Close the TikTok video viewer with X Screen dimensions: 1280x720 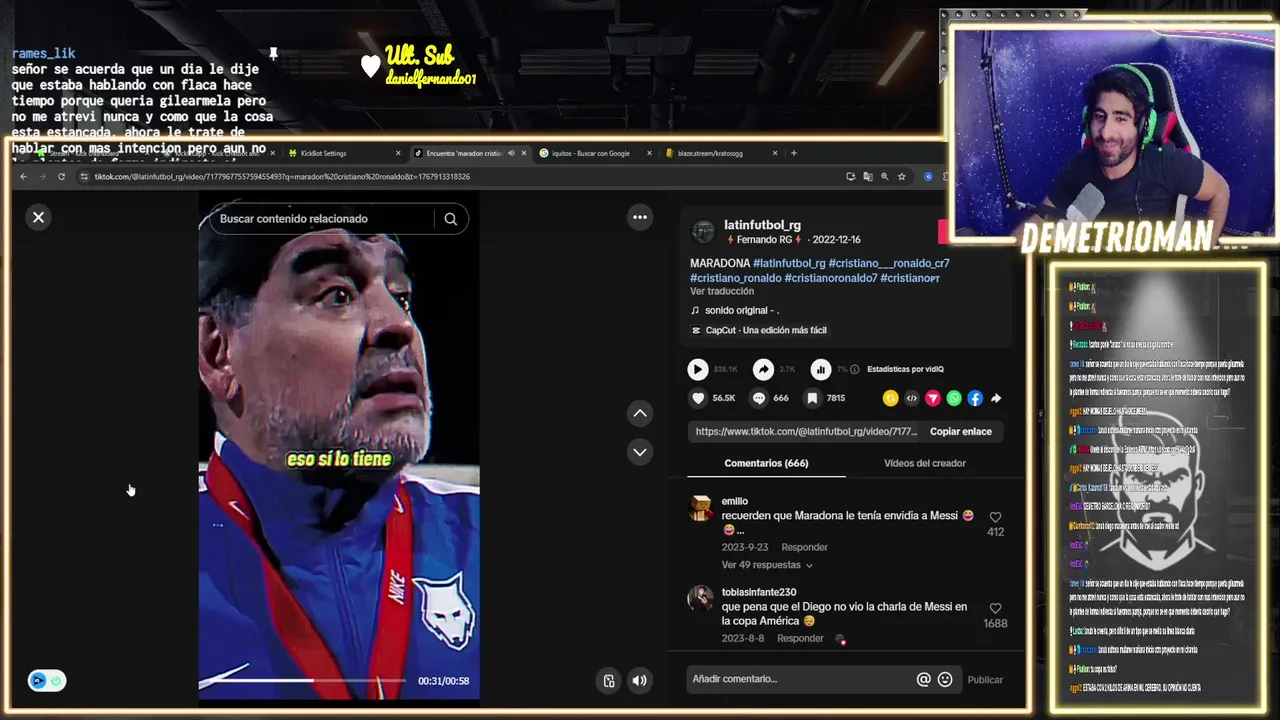pos(38,217)
